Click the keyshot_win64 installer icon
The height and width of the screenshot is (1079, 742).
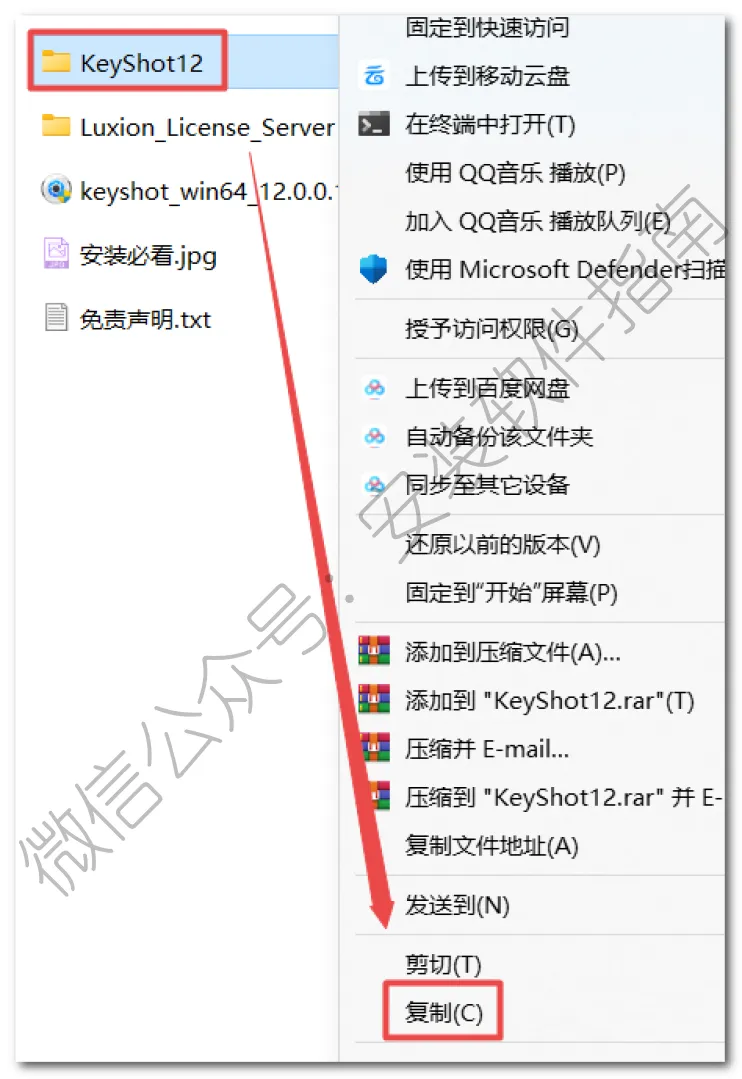pos(56,189)
